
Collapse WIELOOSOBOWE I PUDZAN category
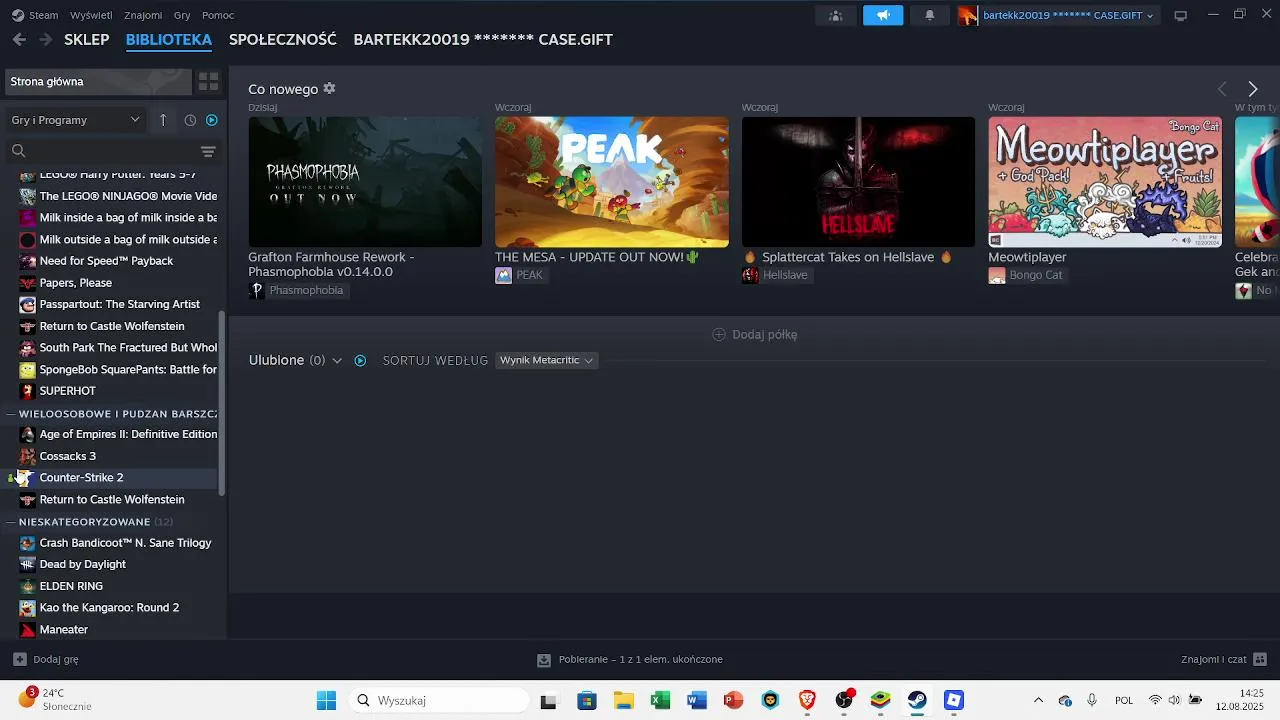11,413
